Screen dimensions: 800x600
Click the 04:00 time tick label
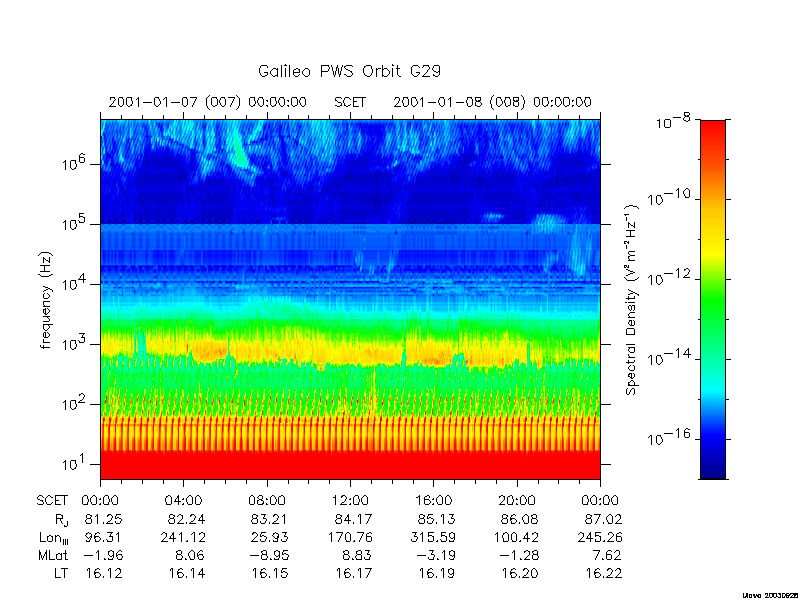(x=184, y=501)
